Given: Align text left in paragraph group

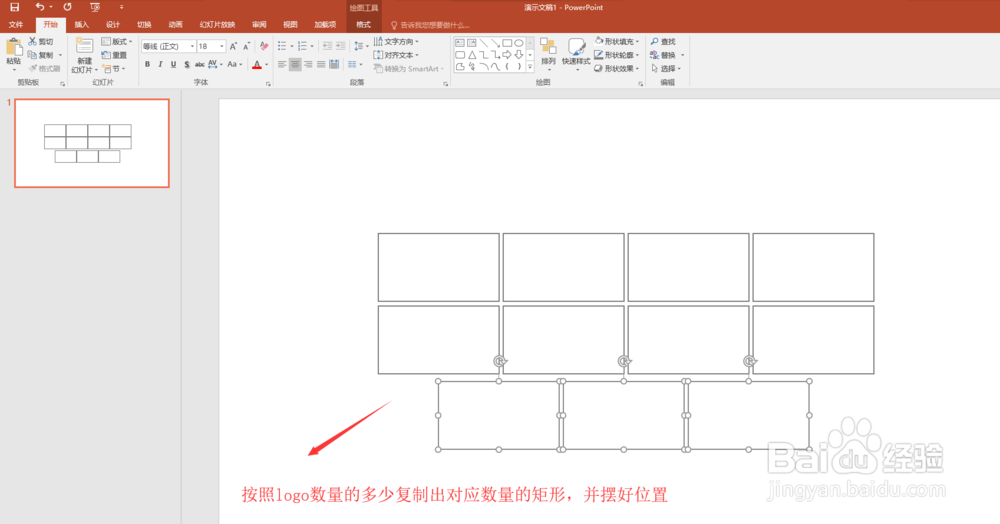Looking at the screenshot, I should 282,64.
